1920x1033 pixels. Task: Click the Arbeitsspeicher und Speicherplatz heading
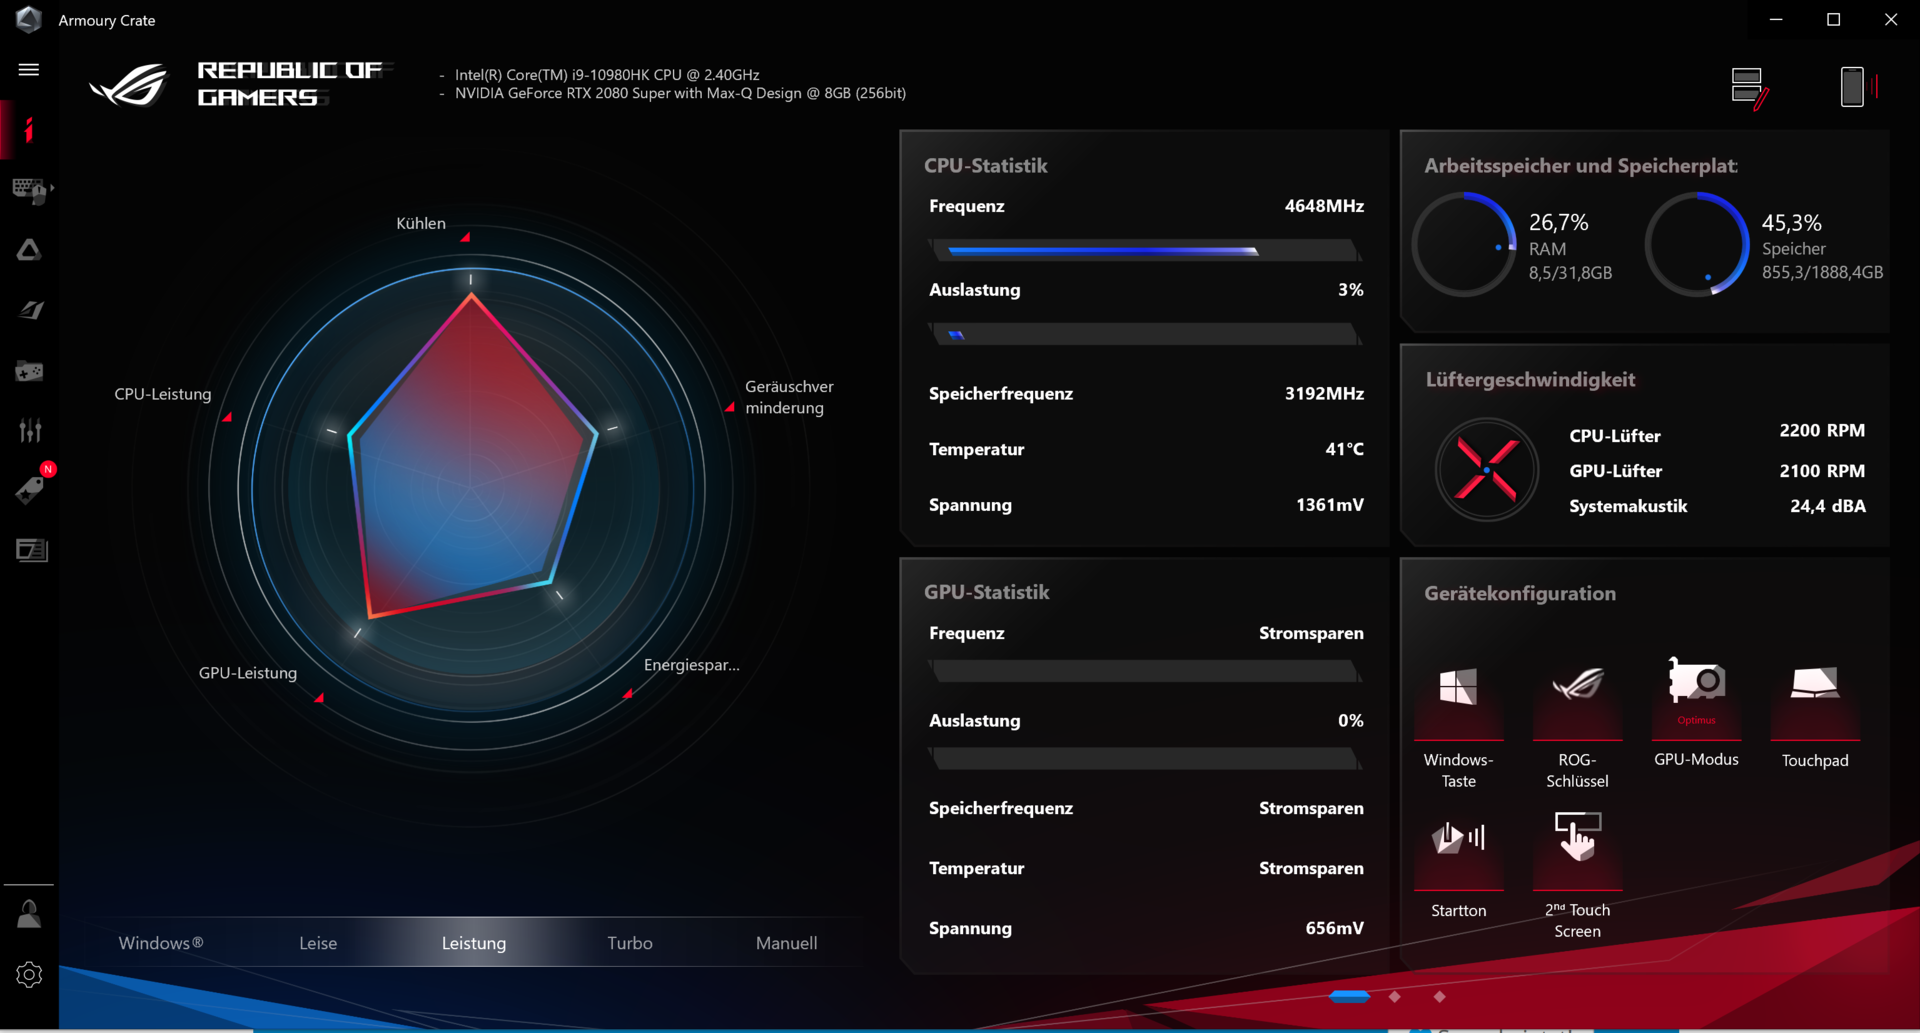pyautogui.click(x=1581, y=166)
